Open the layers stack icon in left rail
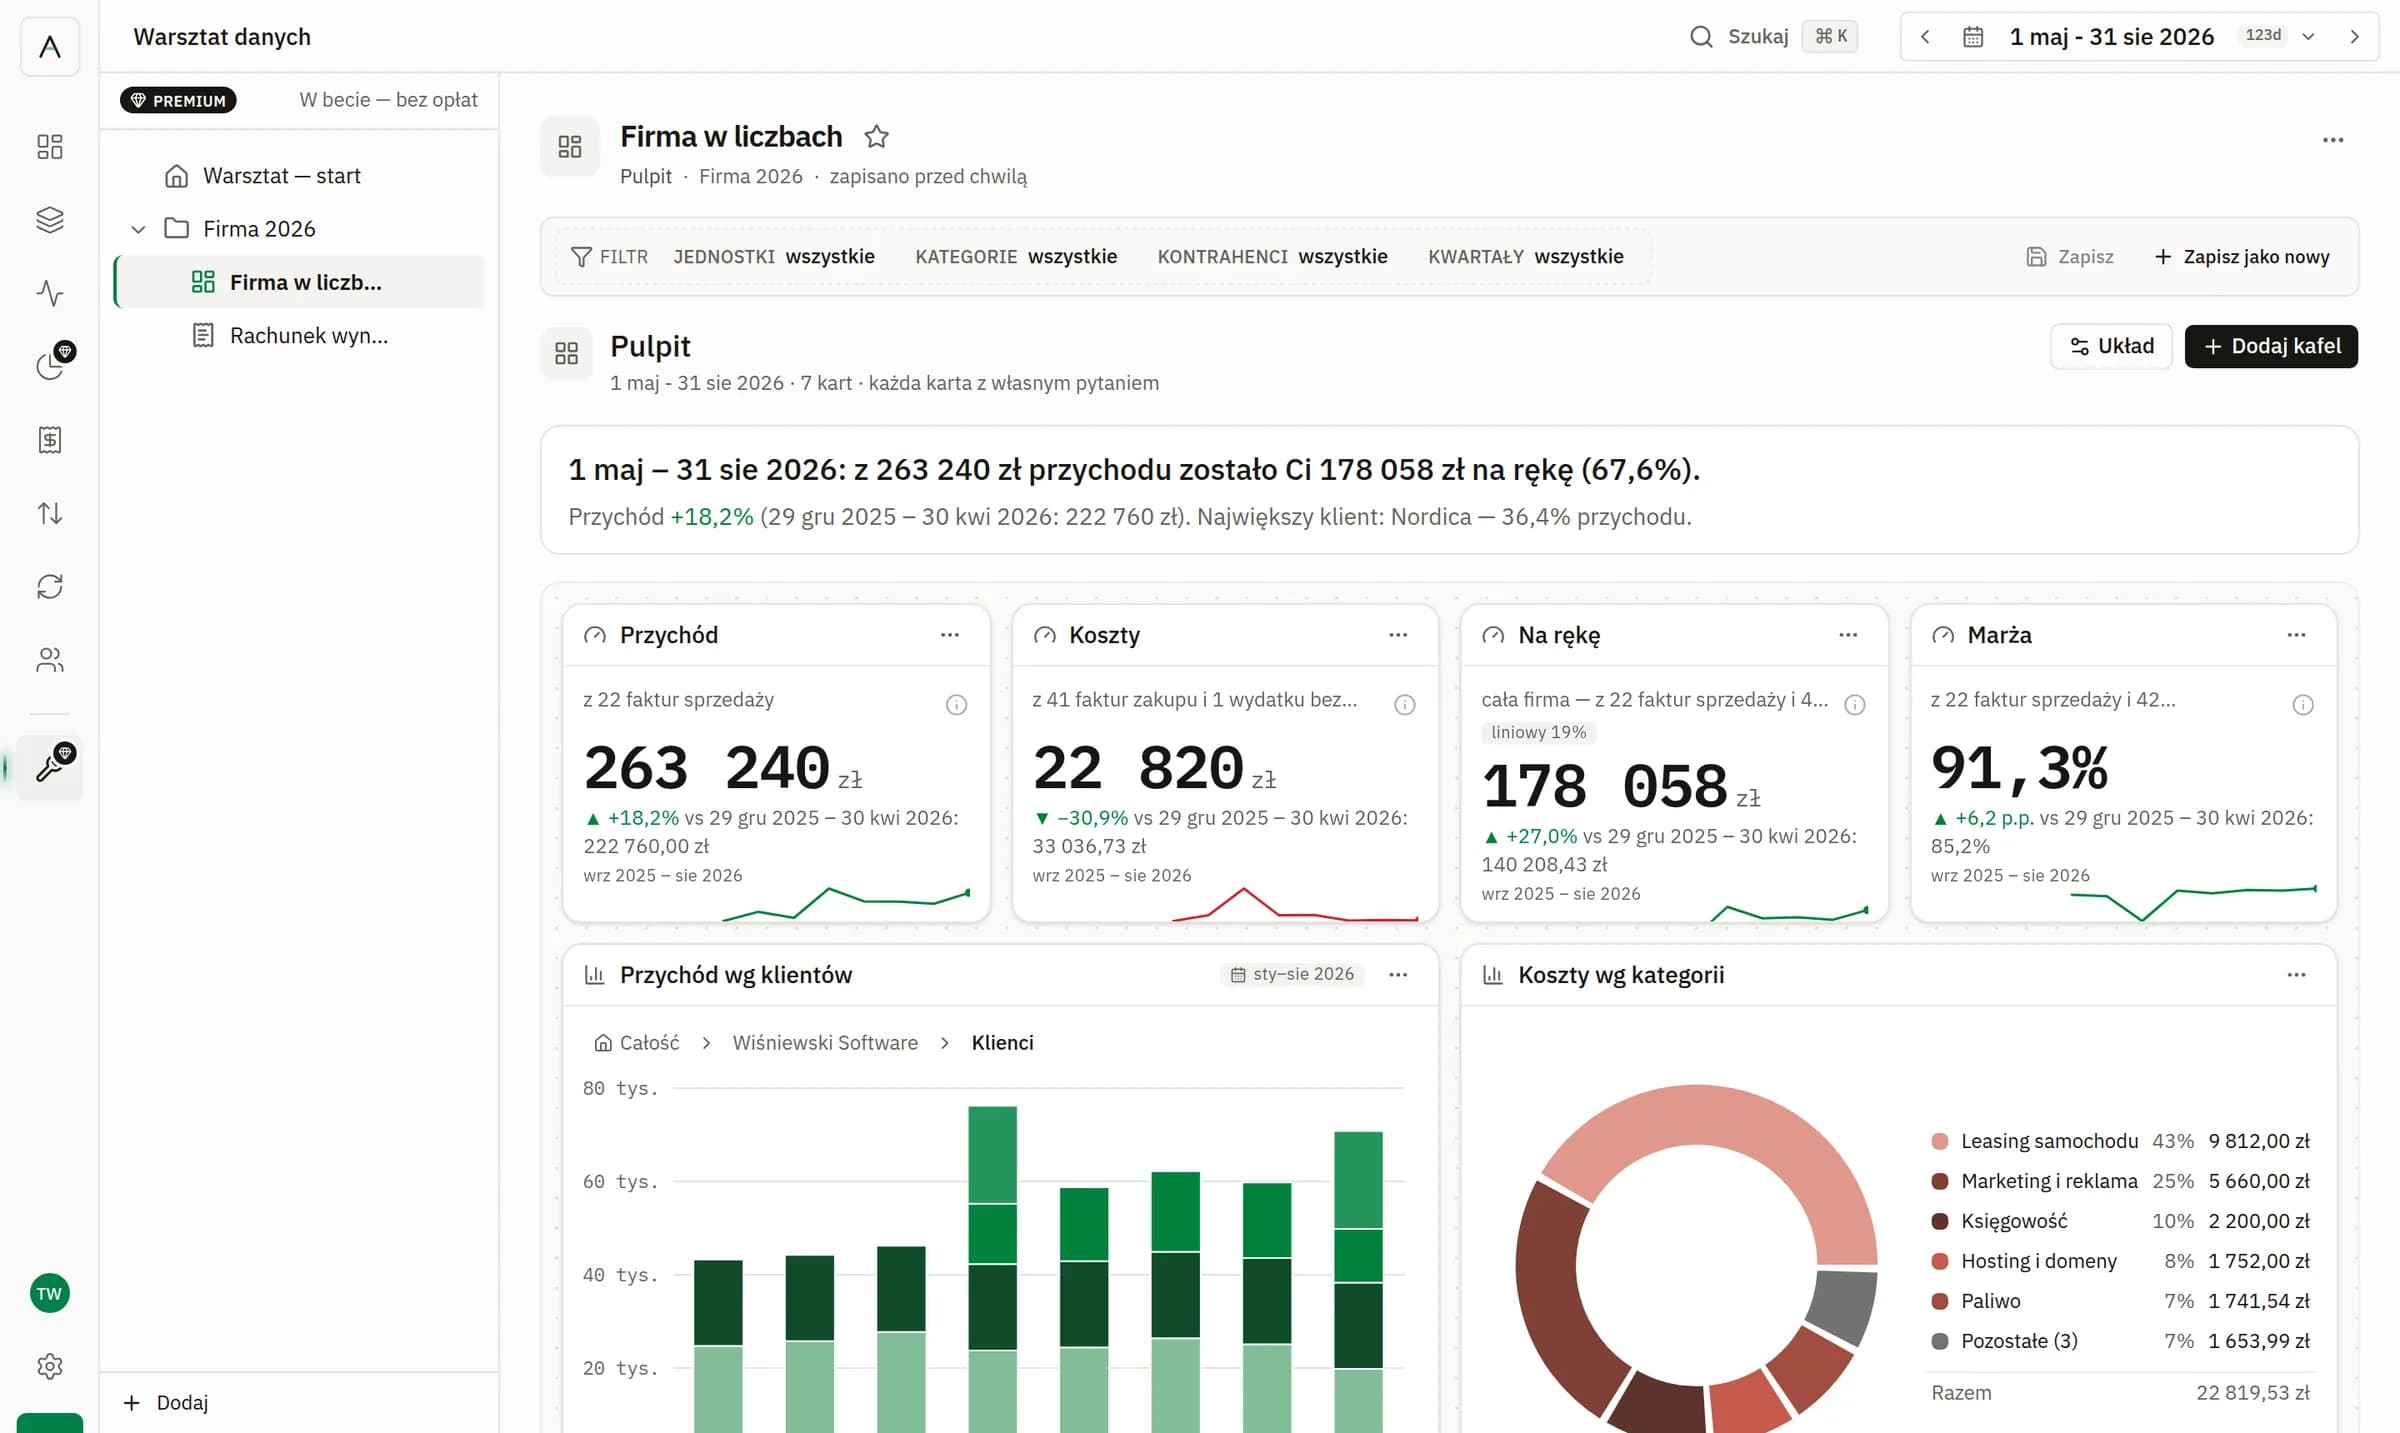 (x=49, y=220)
